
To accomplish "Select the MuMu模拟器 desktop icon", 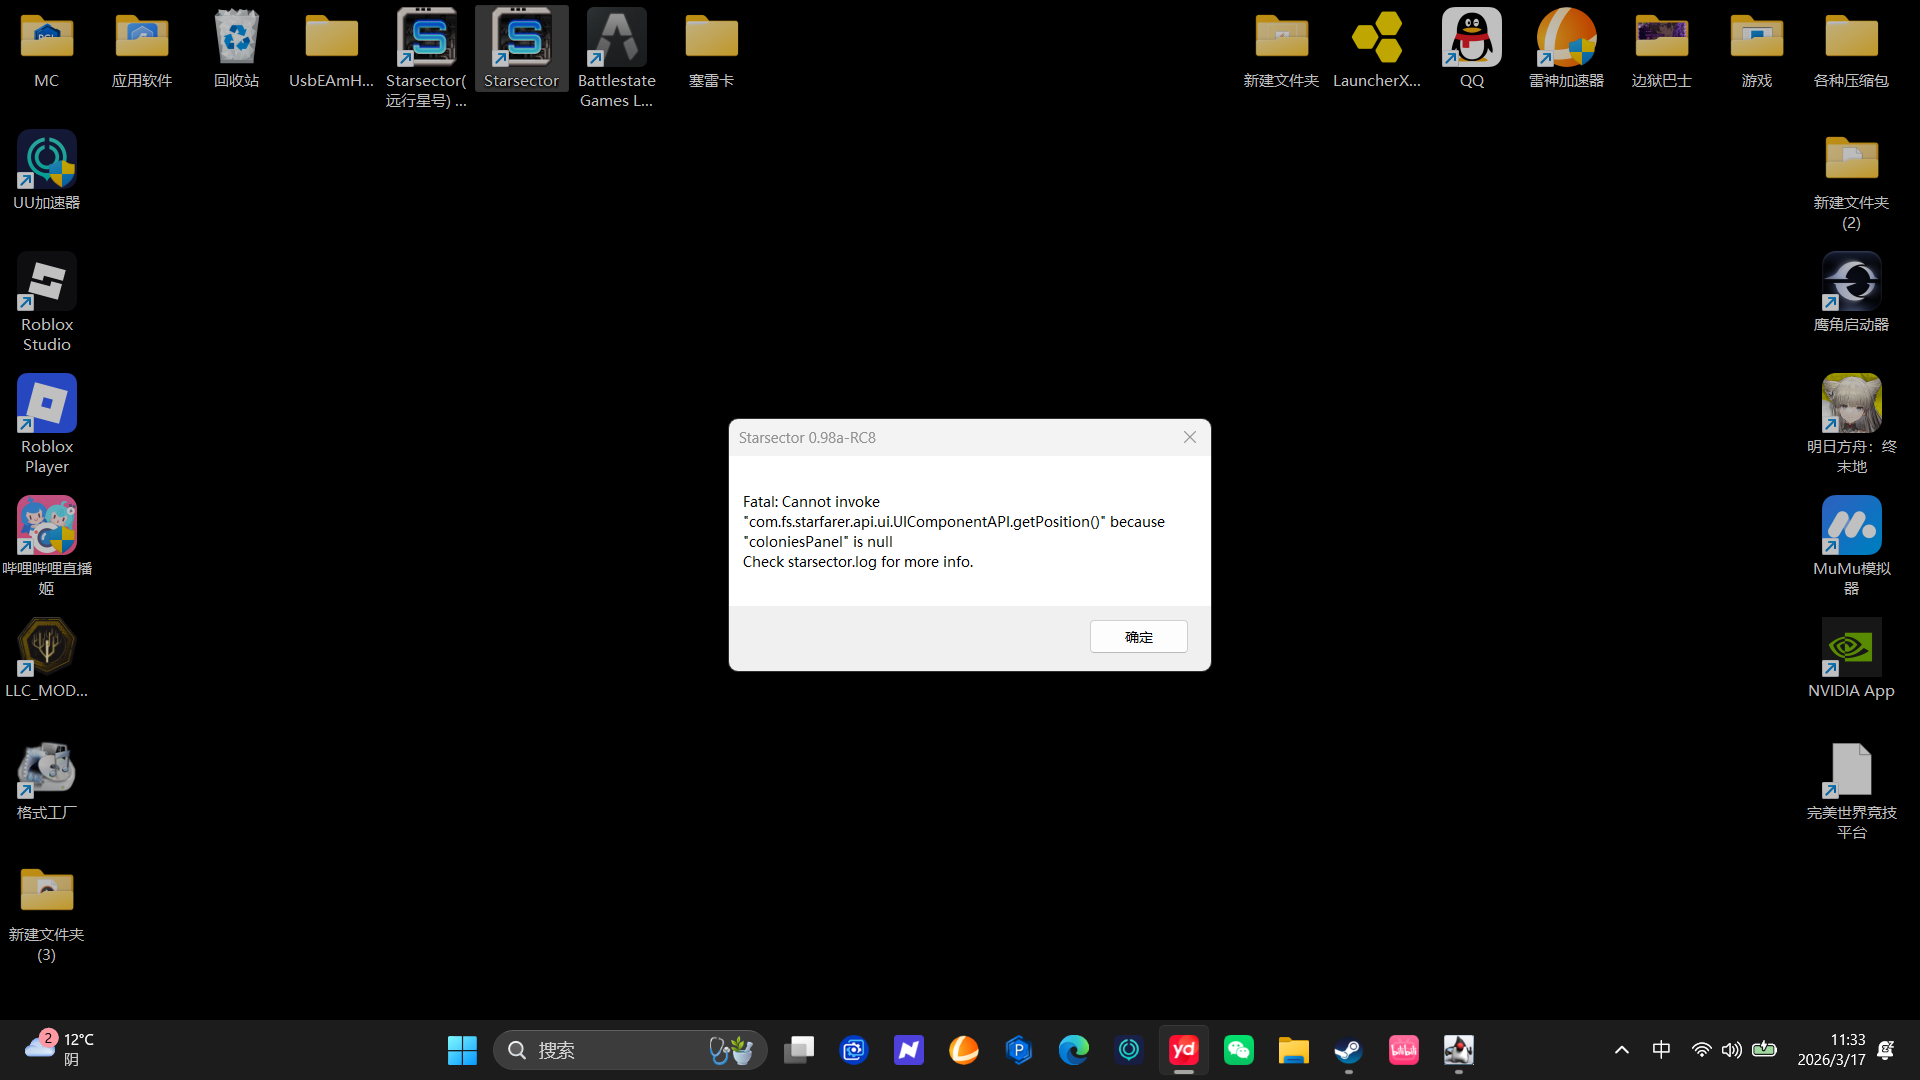I will coord(1851,544).
